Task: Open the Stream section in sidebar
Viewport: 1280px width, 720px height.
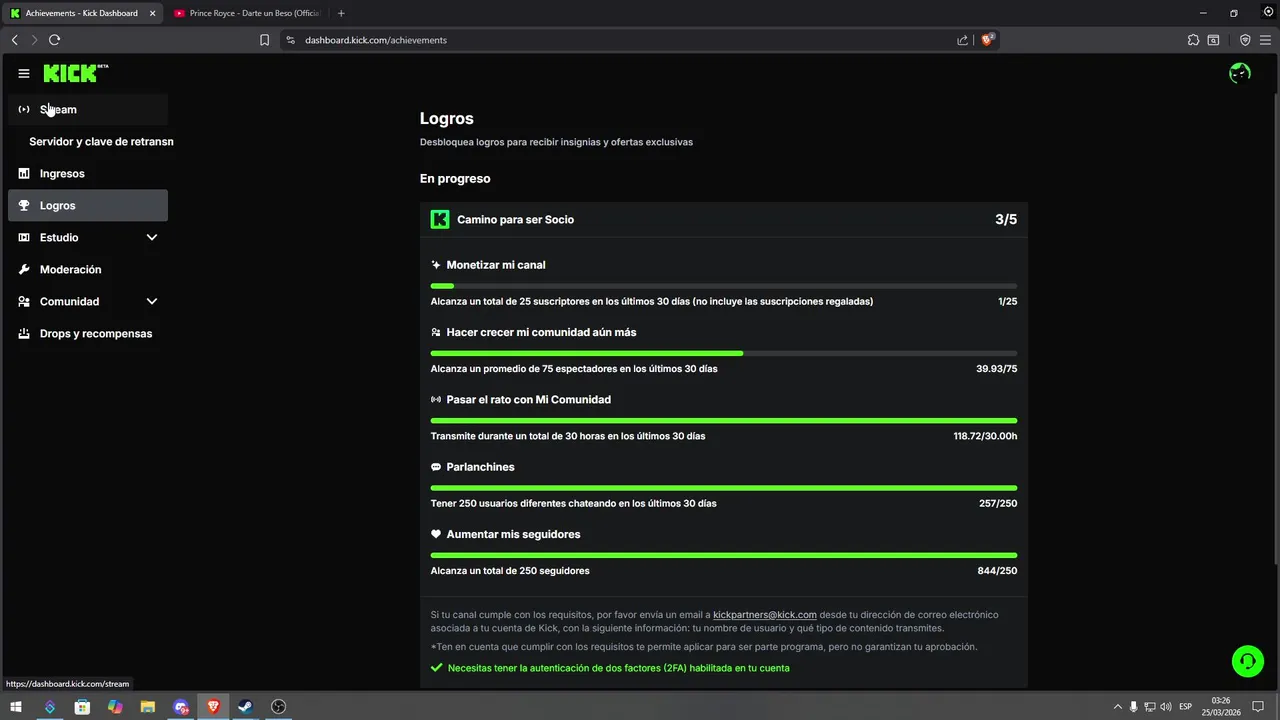Action: [88, 109]
